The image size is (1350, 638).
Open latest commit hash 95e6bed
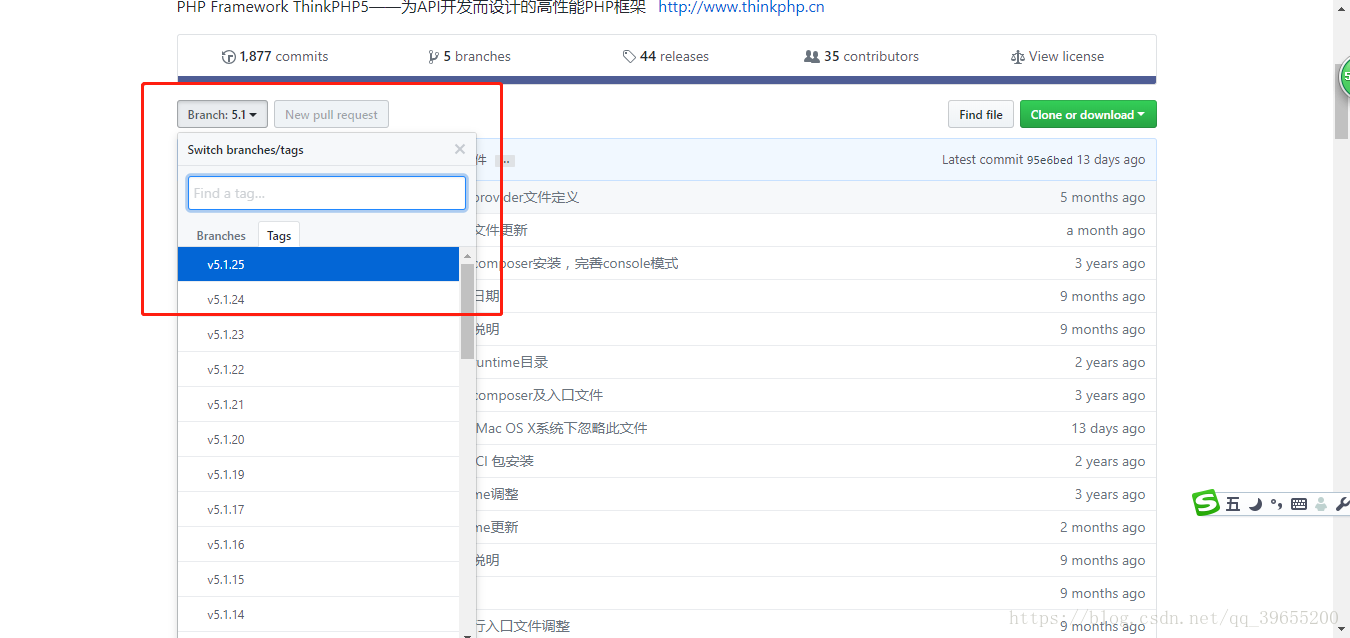point(1050,160)
